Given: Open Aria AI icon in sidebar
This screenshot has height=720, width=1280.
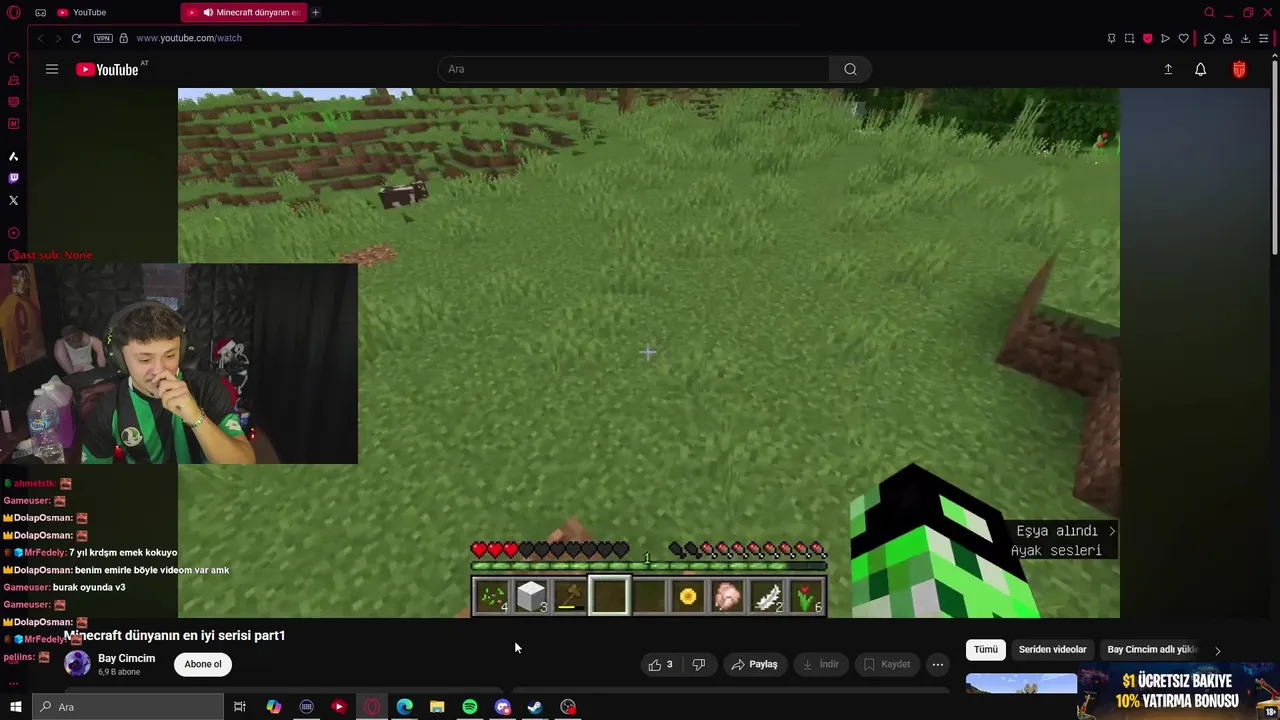Looking at the screenshot, I should point(13,156).
